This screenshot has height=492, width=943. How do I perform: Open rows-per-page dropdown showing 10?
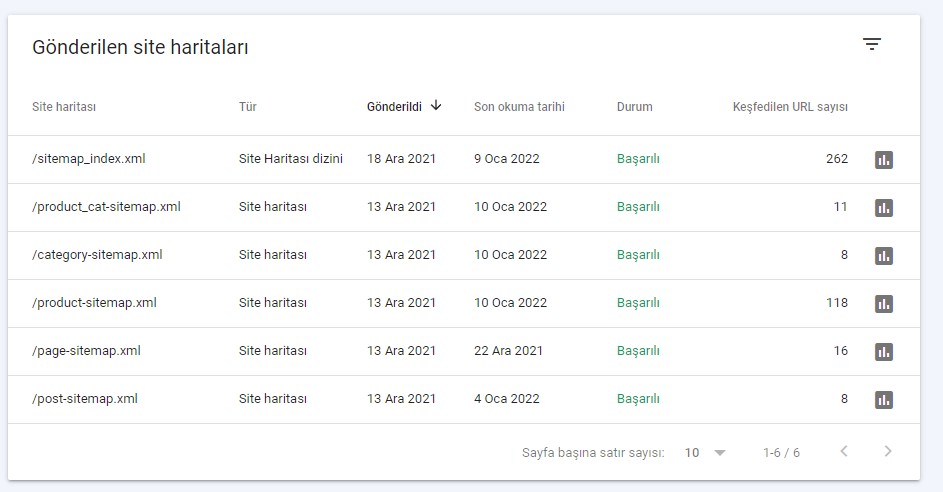[705, 452]
